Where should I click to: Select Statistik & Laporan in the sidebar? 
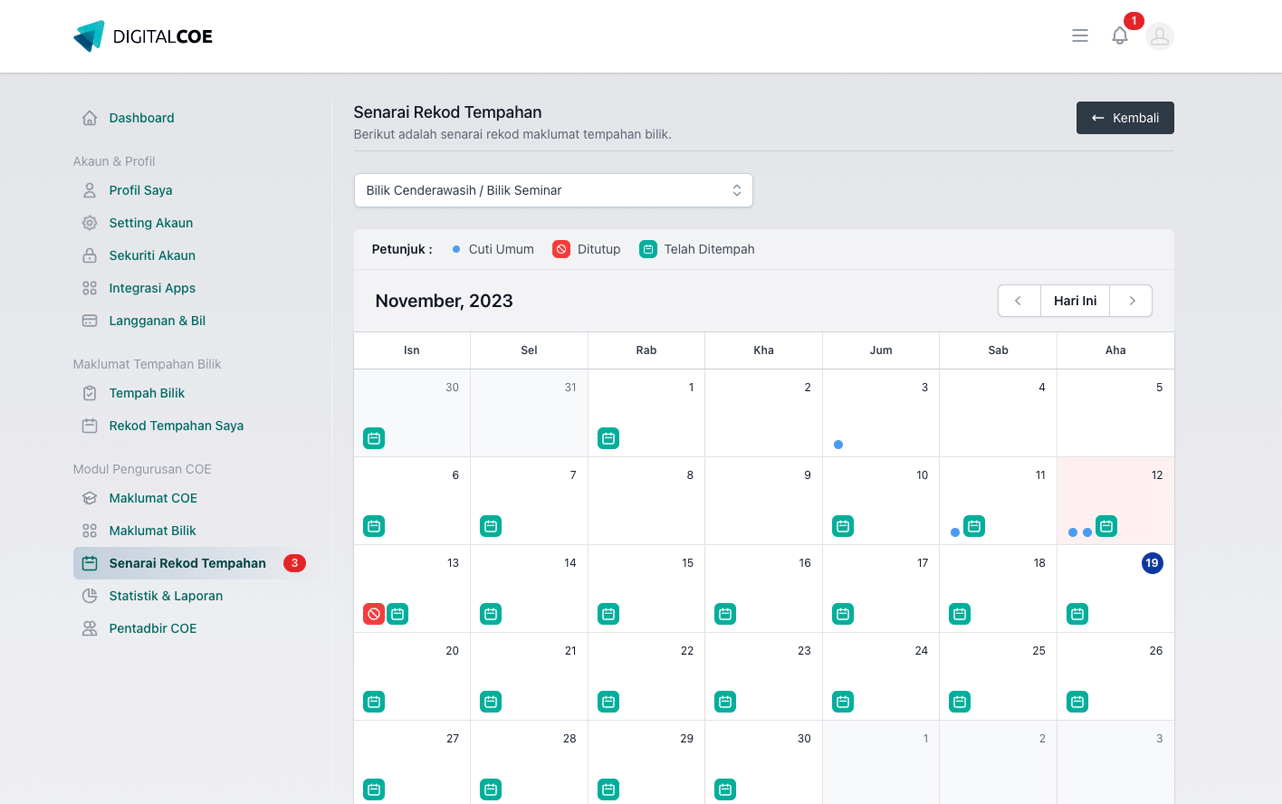tap(166, 596)
